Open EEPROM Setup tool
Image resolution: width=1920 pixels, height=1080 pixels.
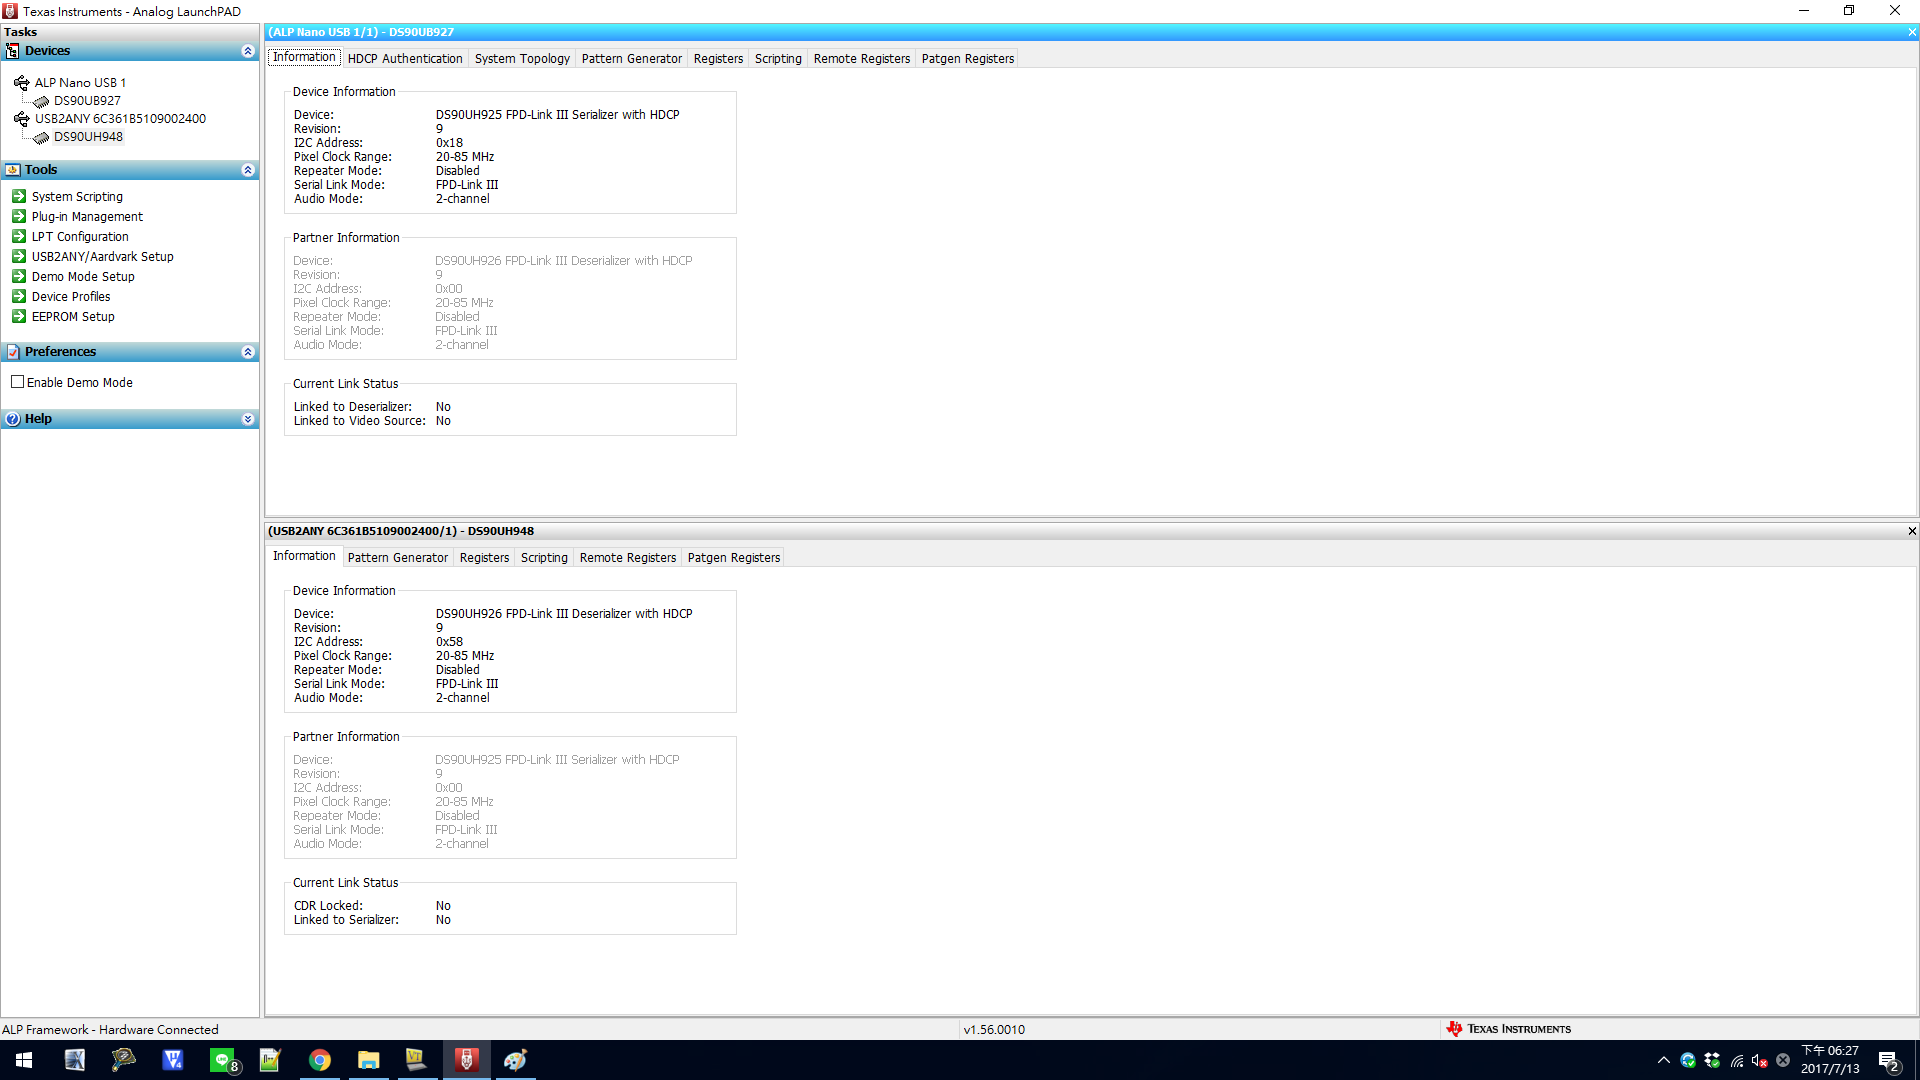[x=73, y=317]
